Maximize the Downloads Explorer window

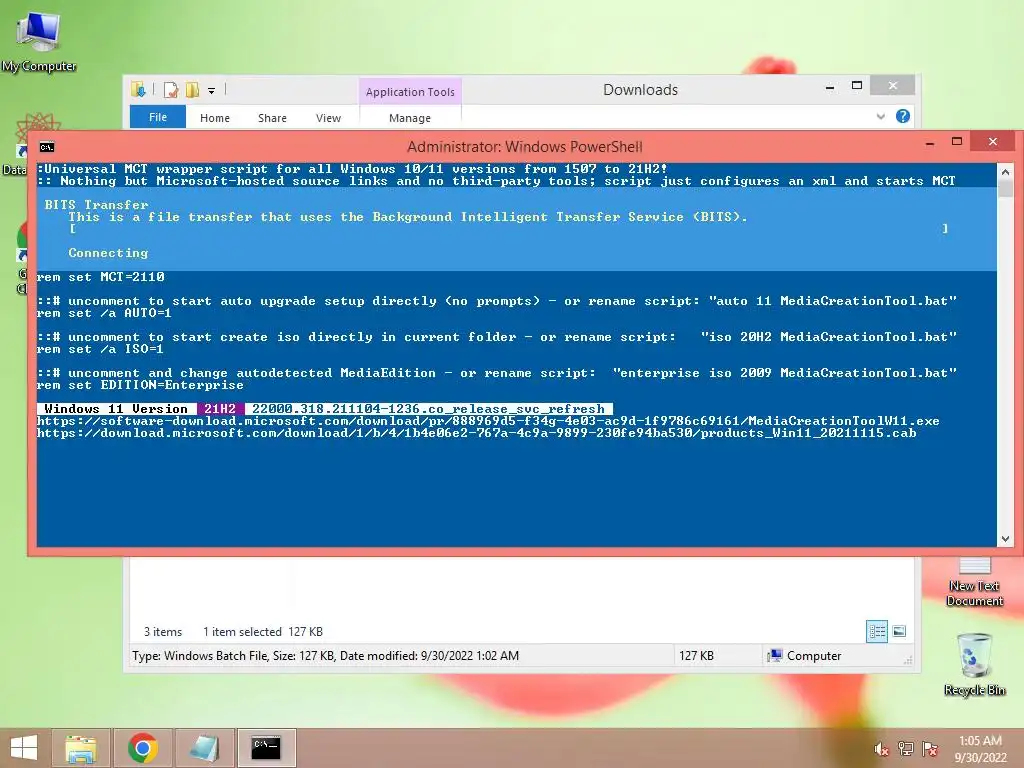pyautogui.click(x=857, y=86)
